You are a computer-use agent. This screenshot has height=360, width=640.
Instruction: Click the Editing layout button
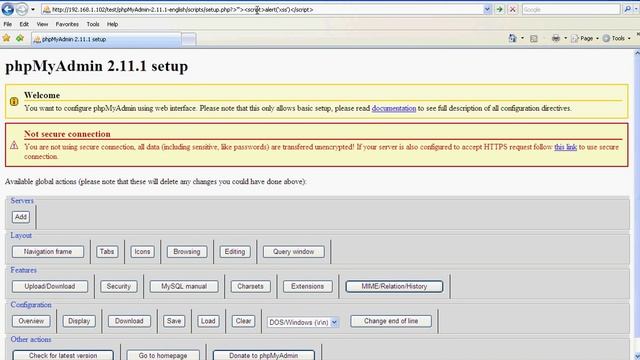235,252
